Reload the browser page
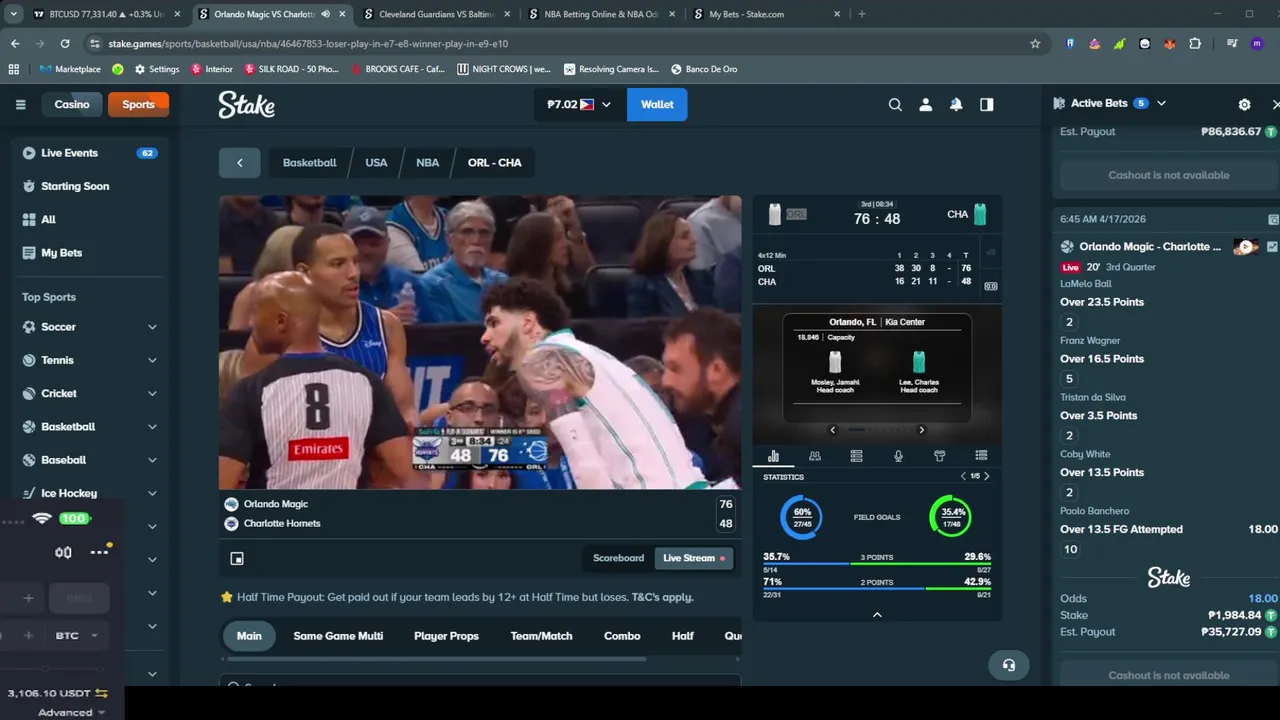The image size is (1280, 720). click(65, 44)
